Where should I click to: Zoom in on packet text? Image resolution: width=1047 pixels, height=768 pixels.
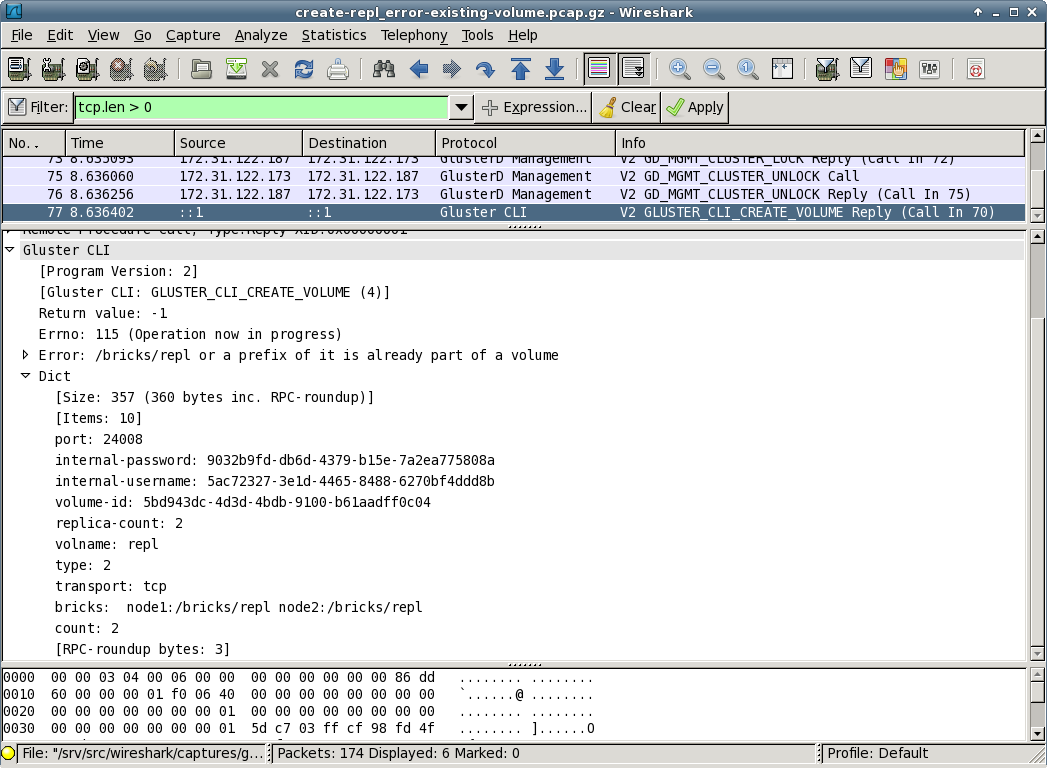click(679, 69)
